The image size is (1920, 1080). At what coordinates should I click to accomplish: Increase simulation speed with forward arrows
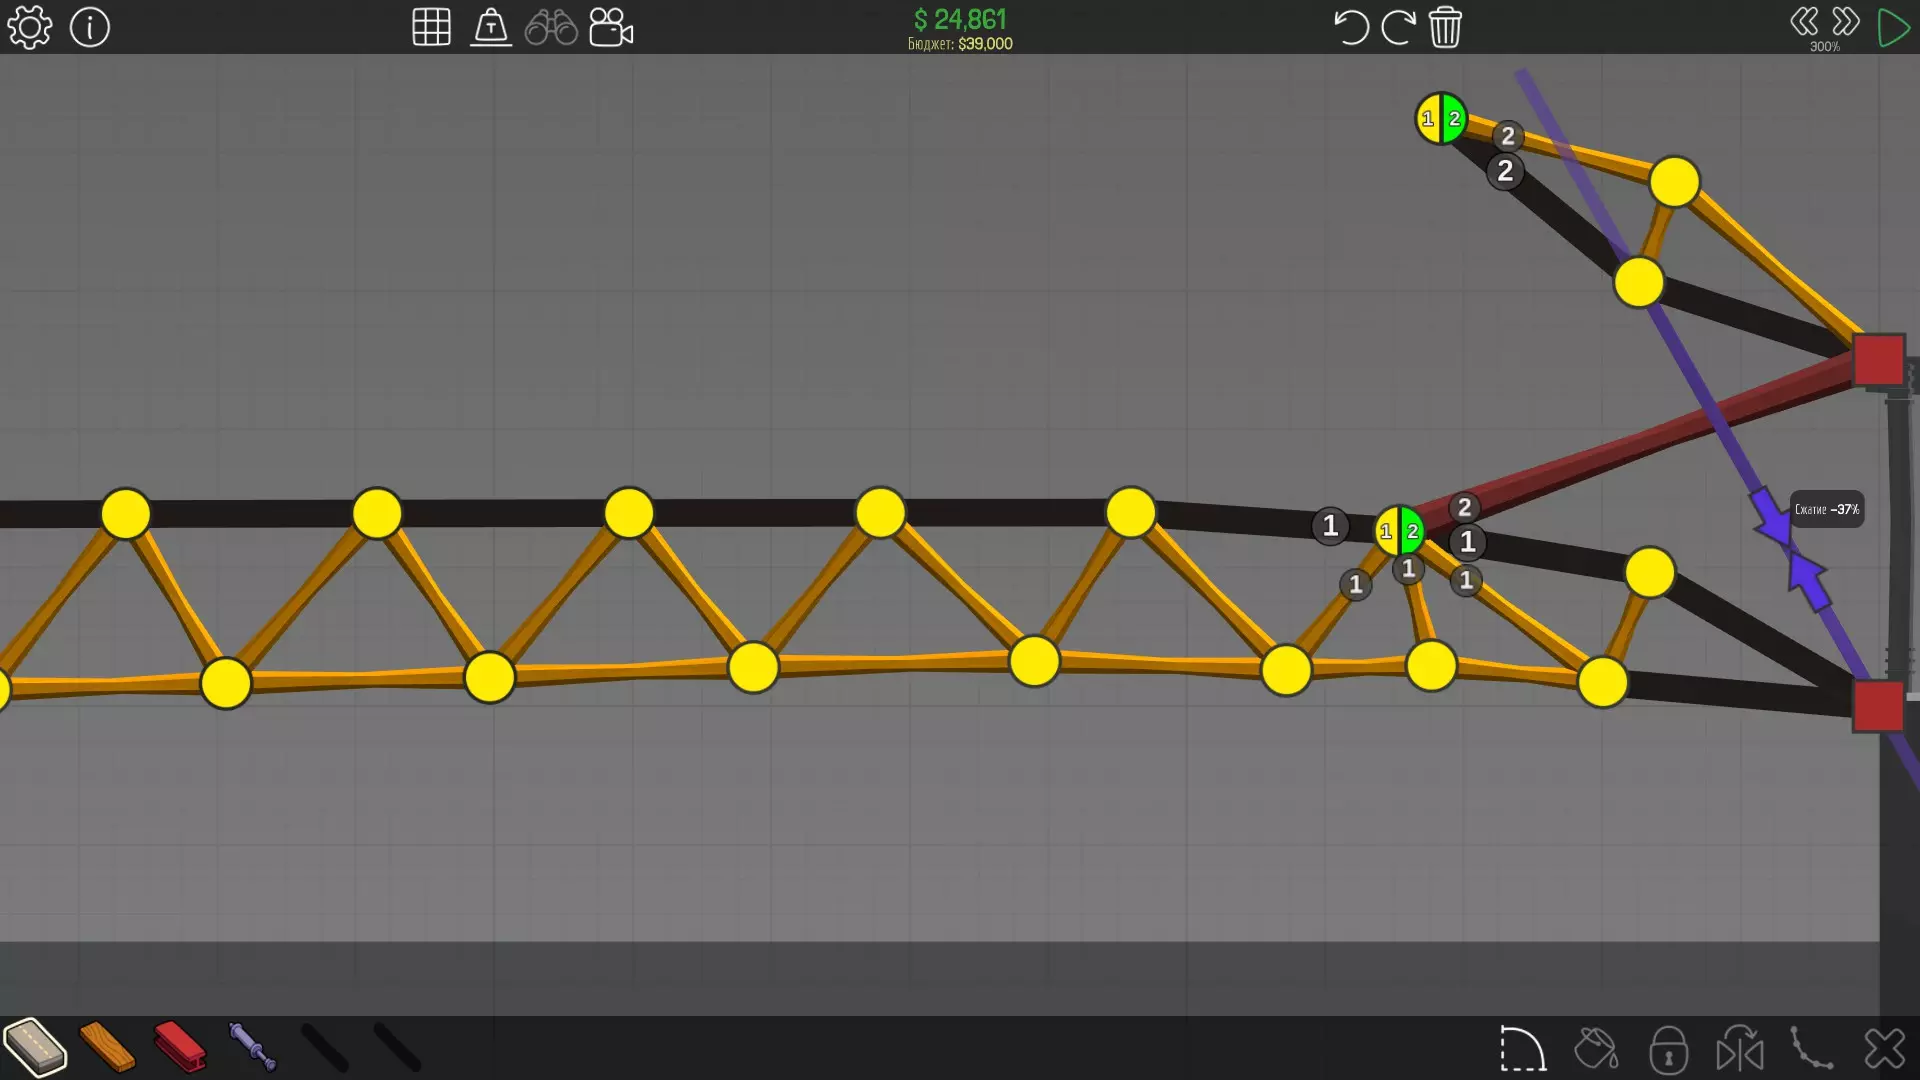pos(1846,21)
